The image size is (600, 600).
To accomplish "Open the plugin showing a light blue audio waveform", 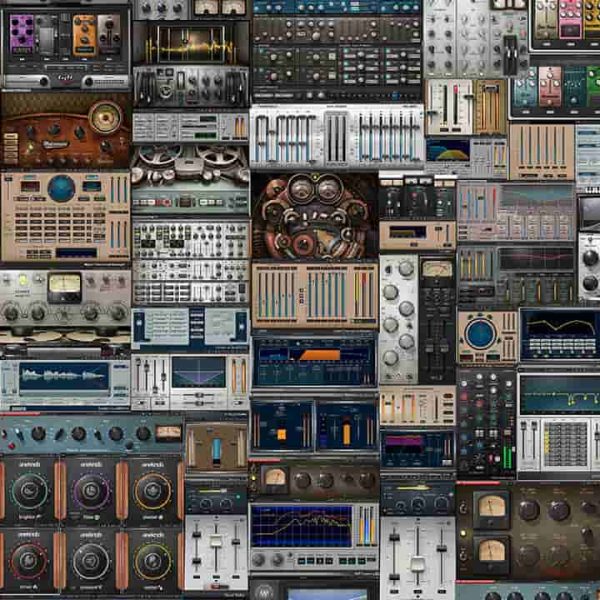I will 65,385.
